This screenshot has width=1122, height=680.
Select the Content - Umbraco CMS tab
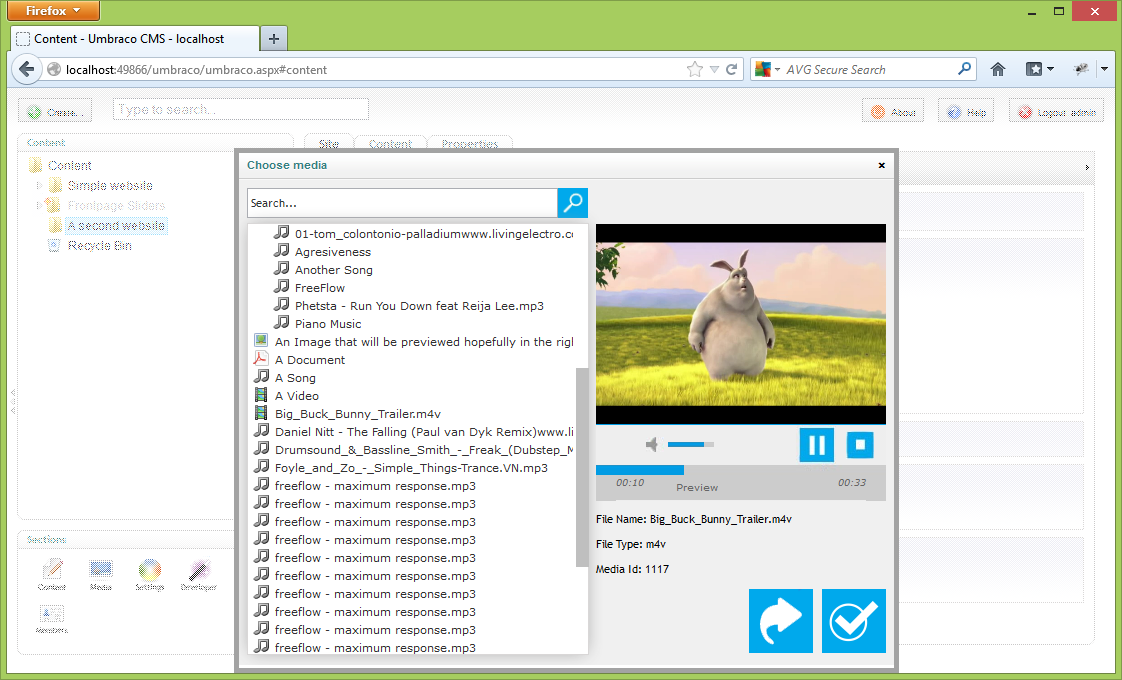(136, 39)
